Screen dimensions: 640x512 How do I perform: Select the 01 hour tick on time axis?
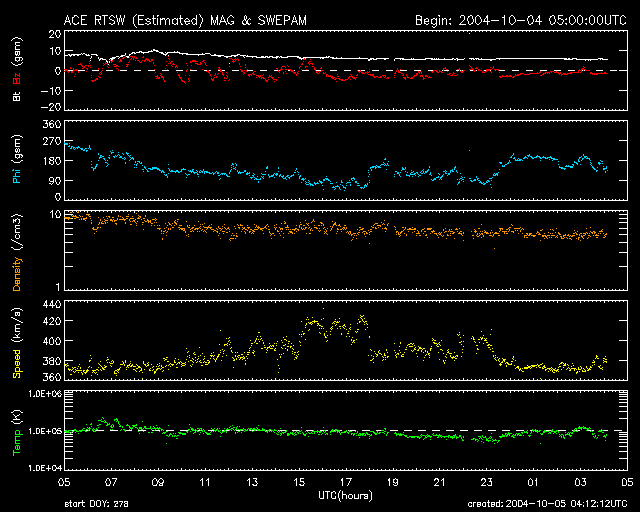click(534, 482)
